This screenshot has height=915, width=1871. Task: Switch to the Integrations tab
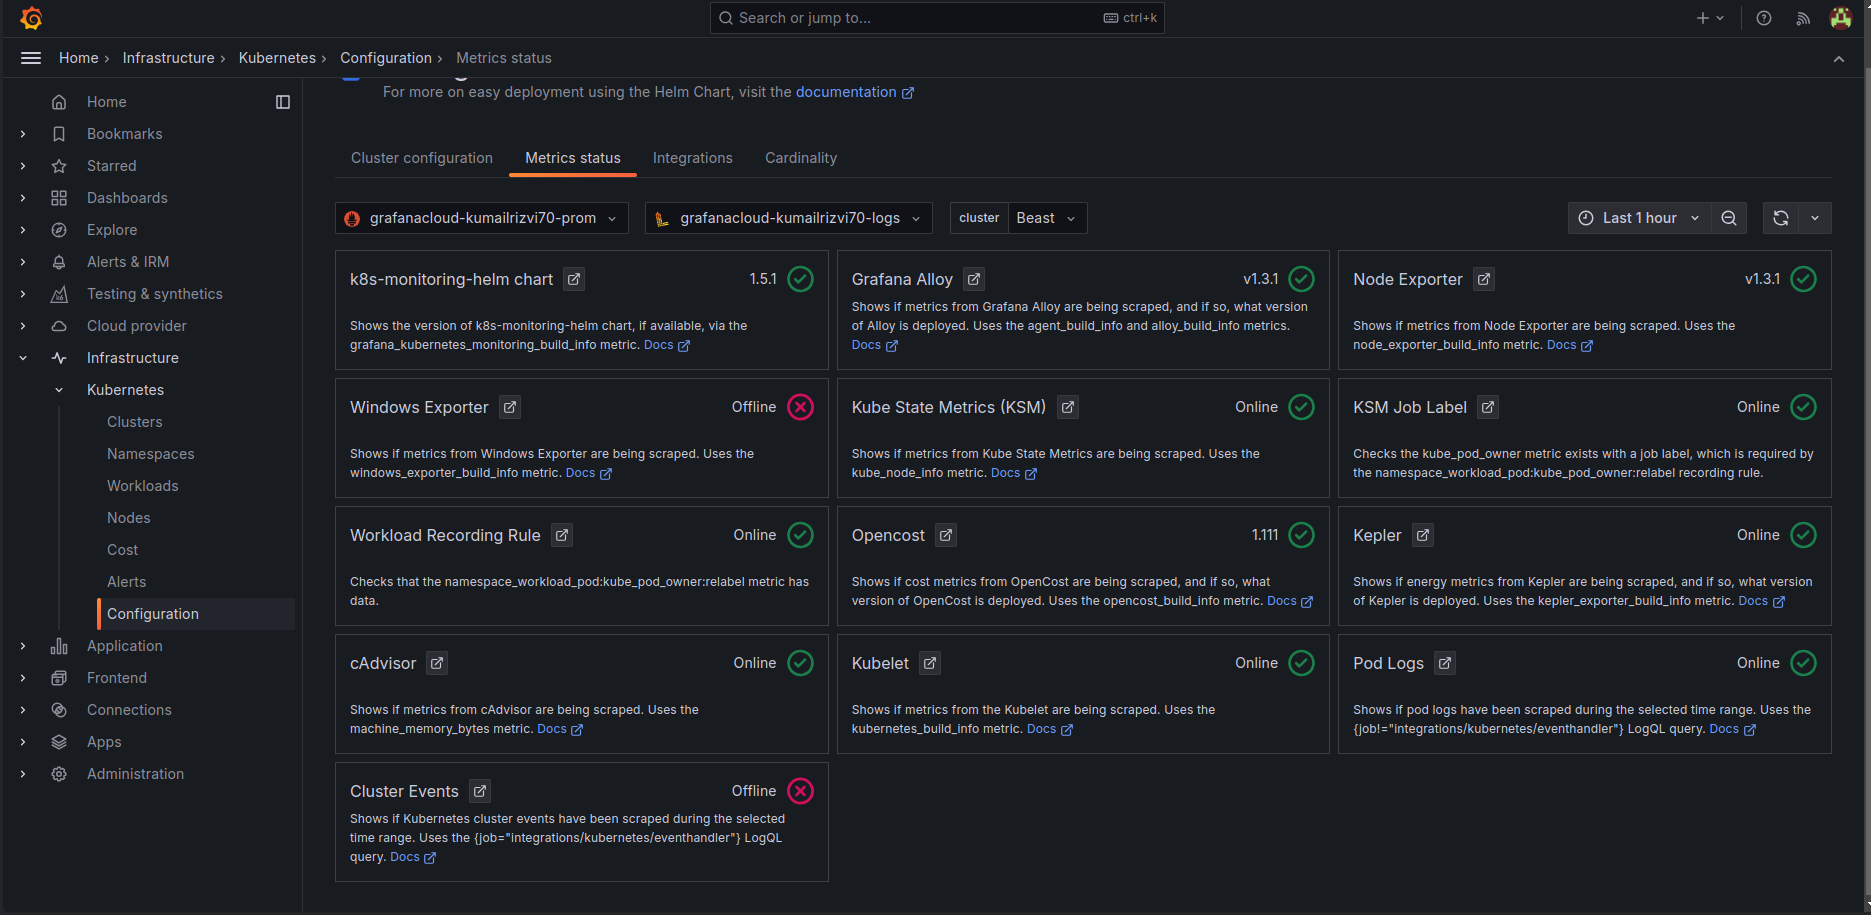pyautogui.click(x=692, y=158)
